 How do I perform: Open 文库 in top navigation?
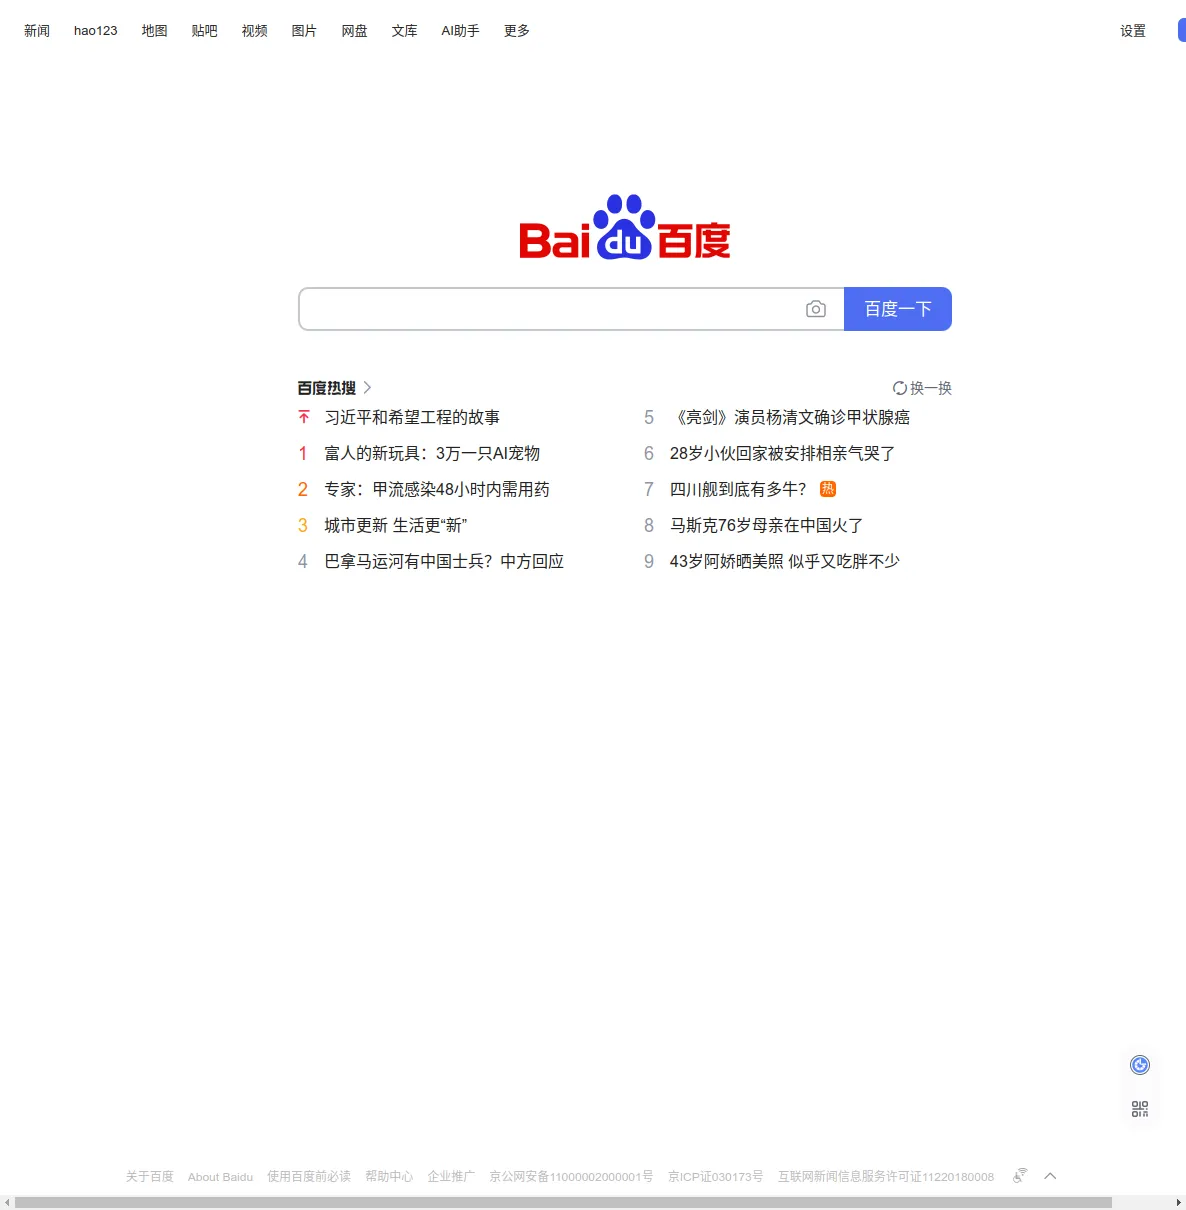[x=405, y=31]
